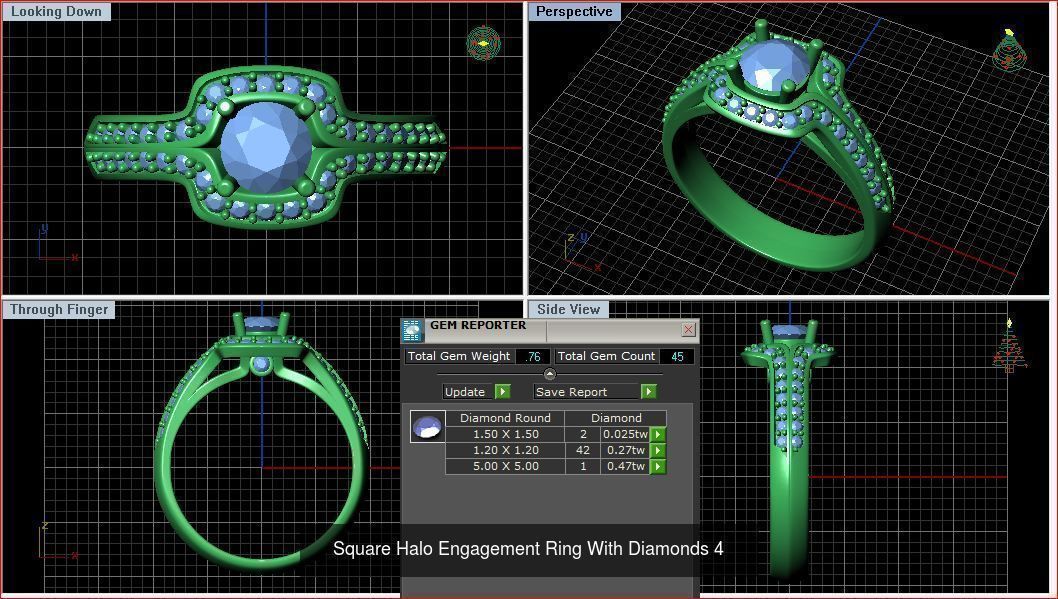Image resolution: width=1058 pixels, height=599 pixels.
Task: Click the Total Gem Count value 45
Action: pos(676,357)
